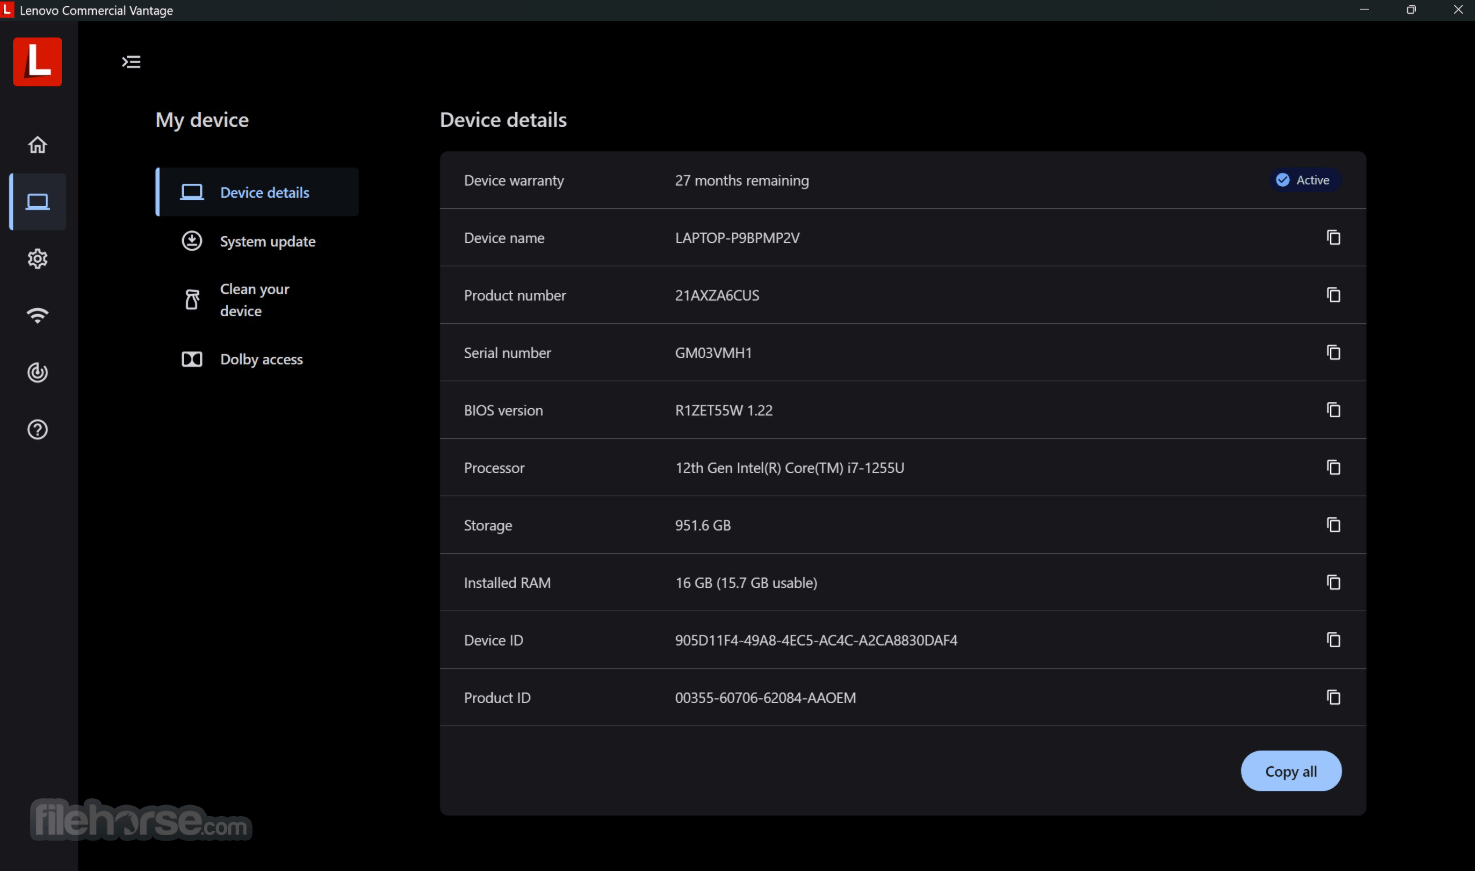Screen dimensions: 1475x871
Task: Select the 00355-60706-62084-AAOEM product ID
Action: click(x=765, y=698)
